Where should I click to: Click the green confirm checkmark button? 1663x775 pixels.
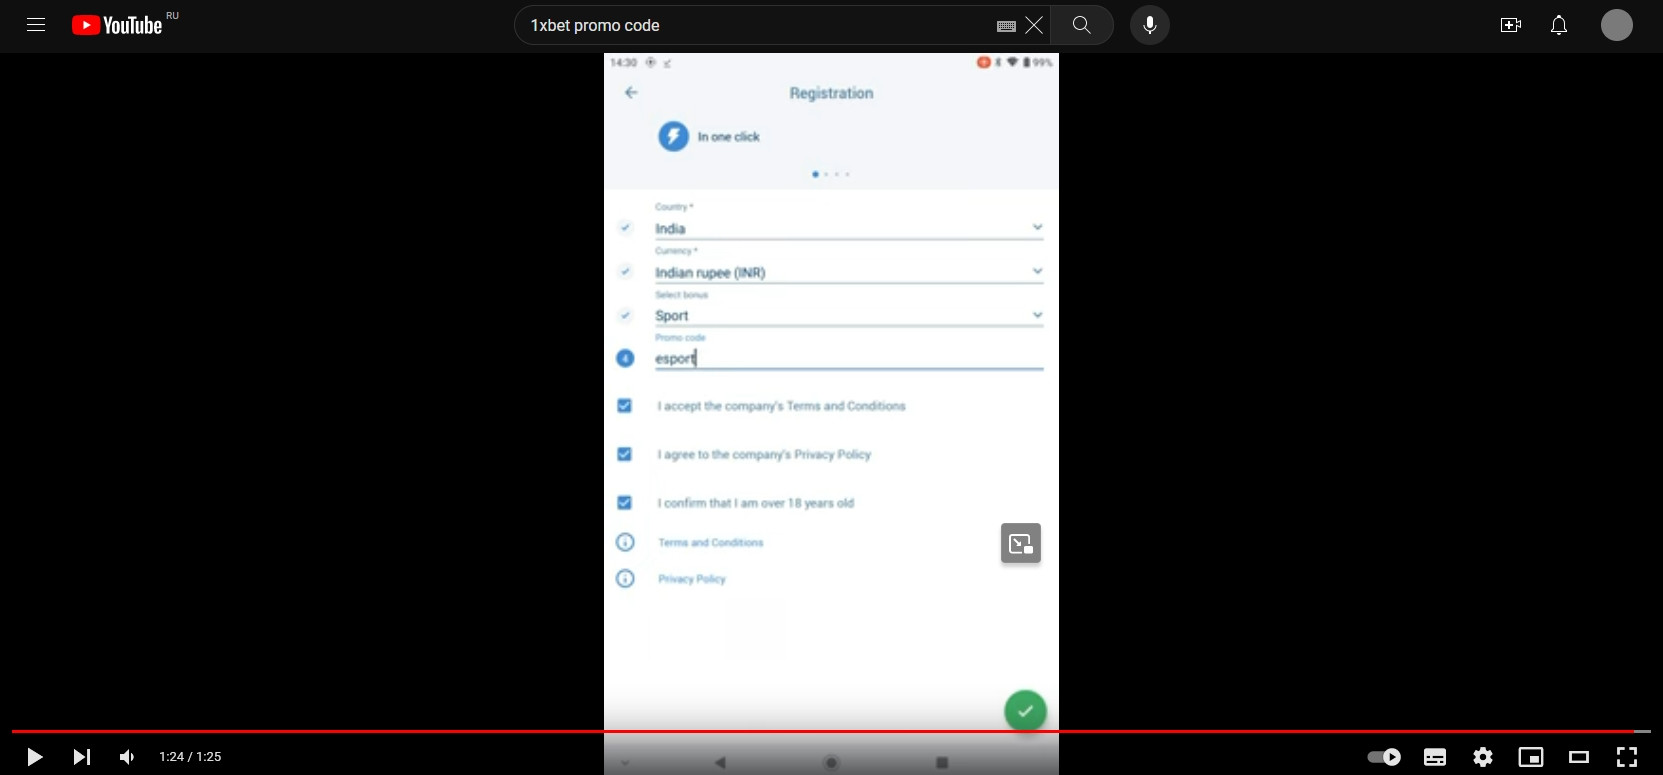click(x=1025, y=711)
